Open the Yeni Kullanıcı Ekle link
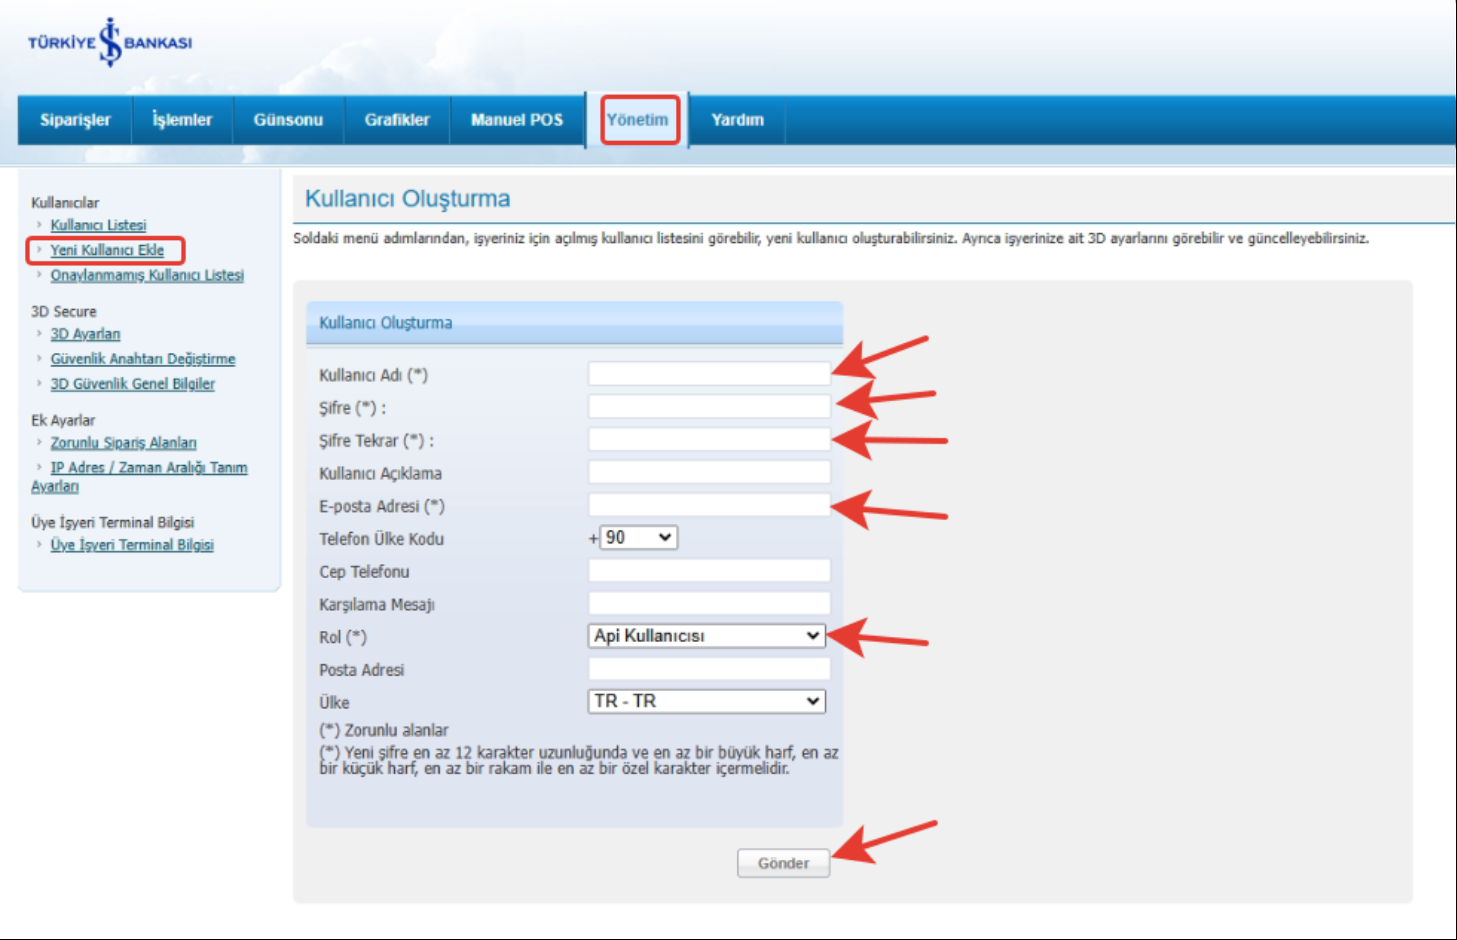 pyautogui.click(x=107, y=250)
